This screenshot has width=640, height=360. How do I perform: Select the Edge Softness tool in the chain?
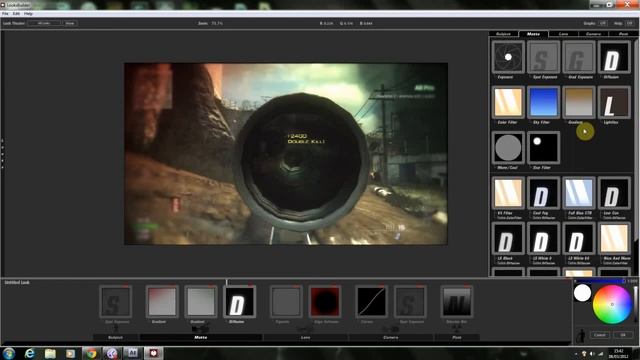coord(325,302)
